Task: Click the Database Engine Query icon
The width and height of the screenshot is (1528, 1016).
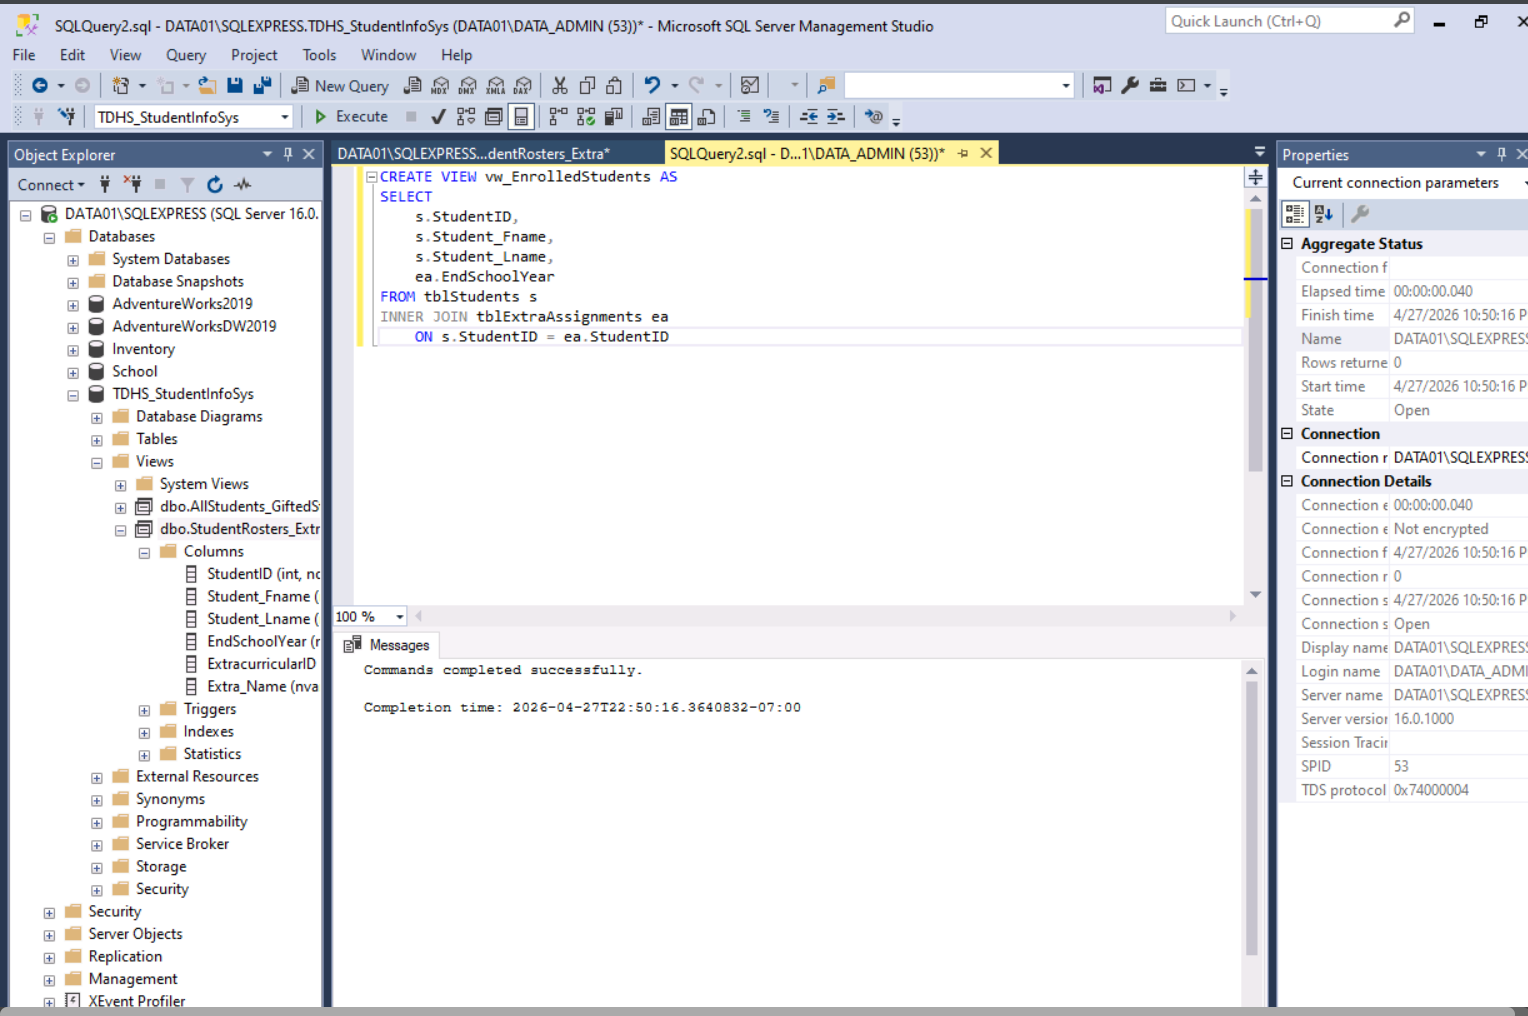Action: [412, 86]
